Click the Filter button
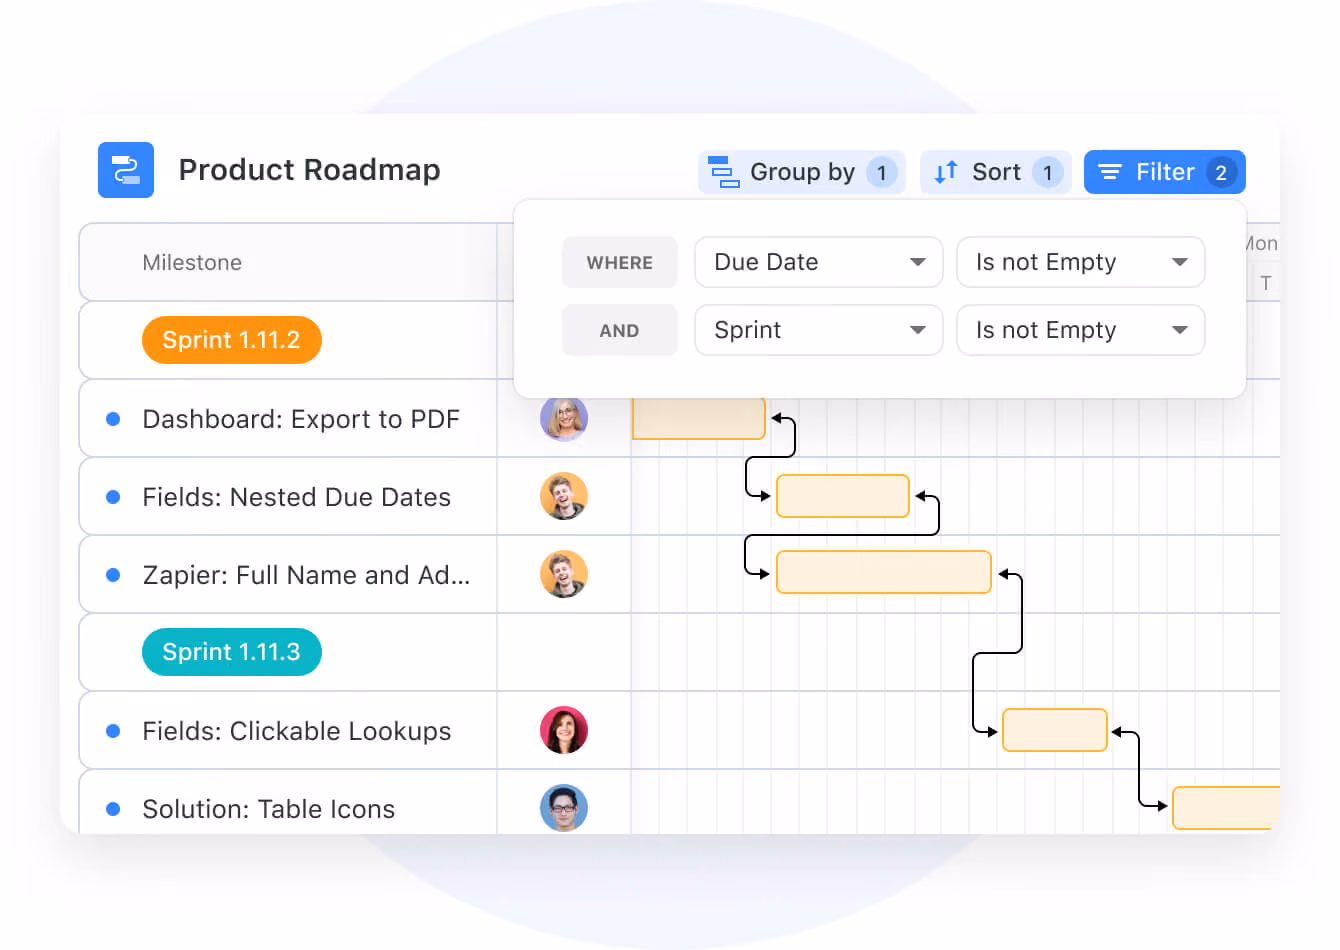Viewport: 1340px width, 950px height. tap(1165, 172)
